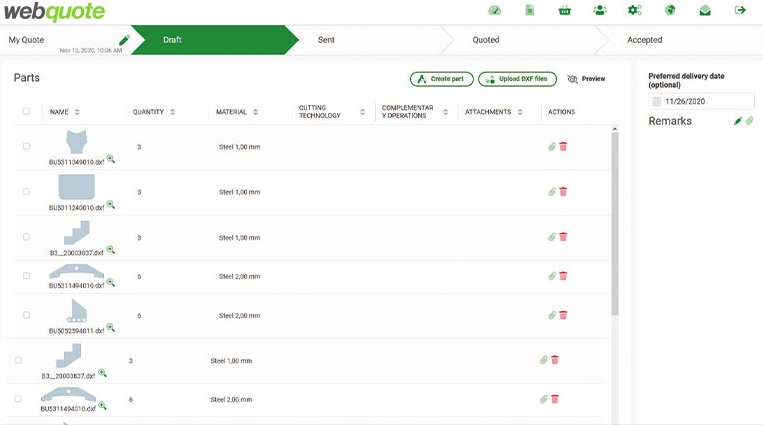Sort parts by Name column arrows
763x425 pixels.
[77, 112]
